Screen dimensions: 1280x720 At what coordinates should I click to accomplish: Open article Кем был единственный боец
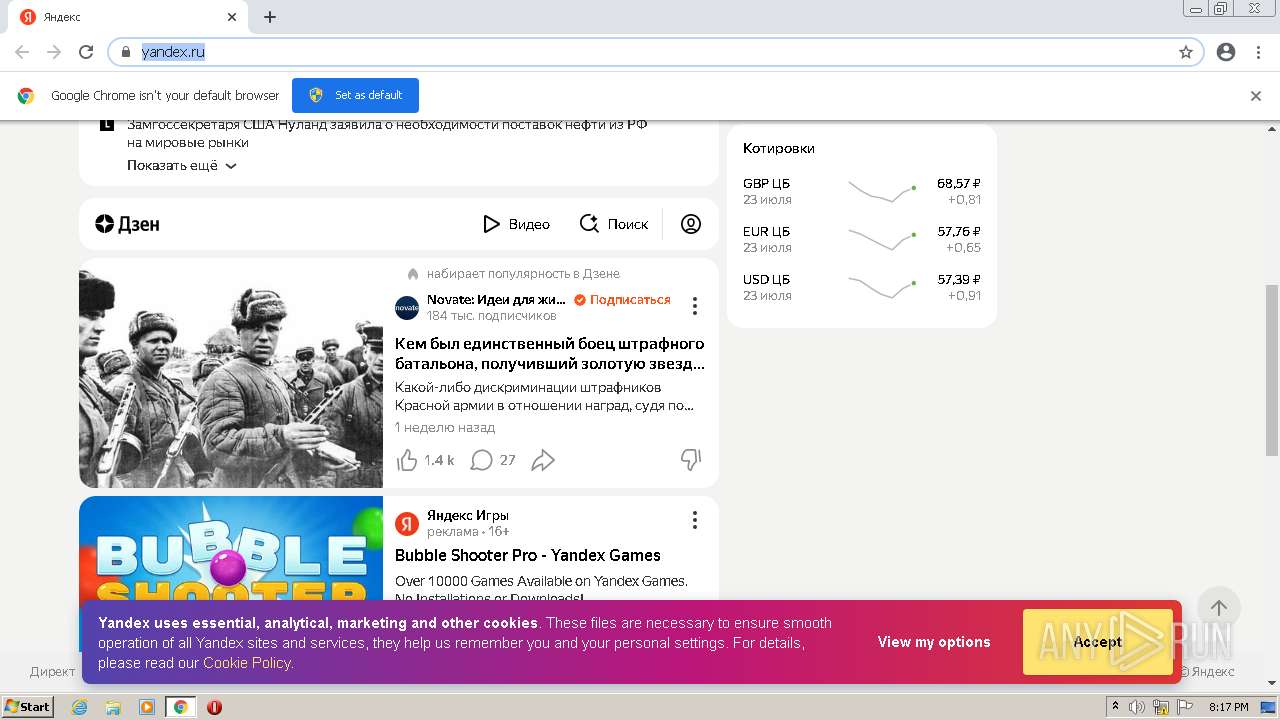(x=550, y=353)
